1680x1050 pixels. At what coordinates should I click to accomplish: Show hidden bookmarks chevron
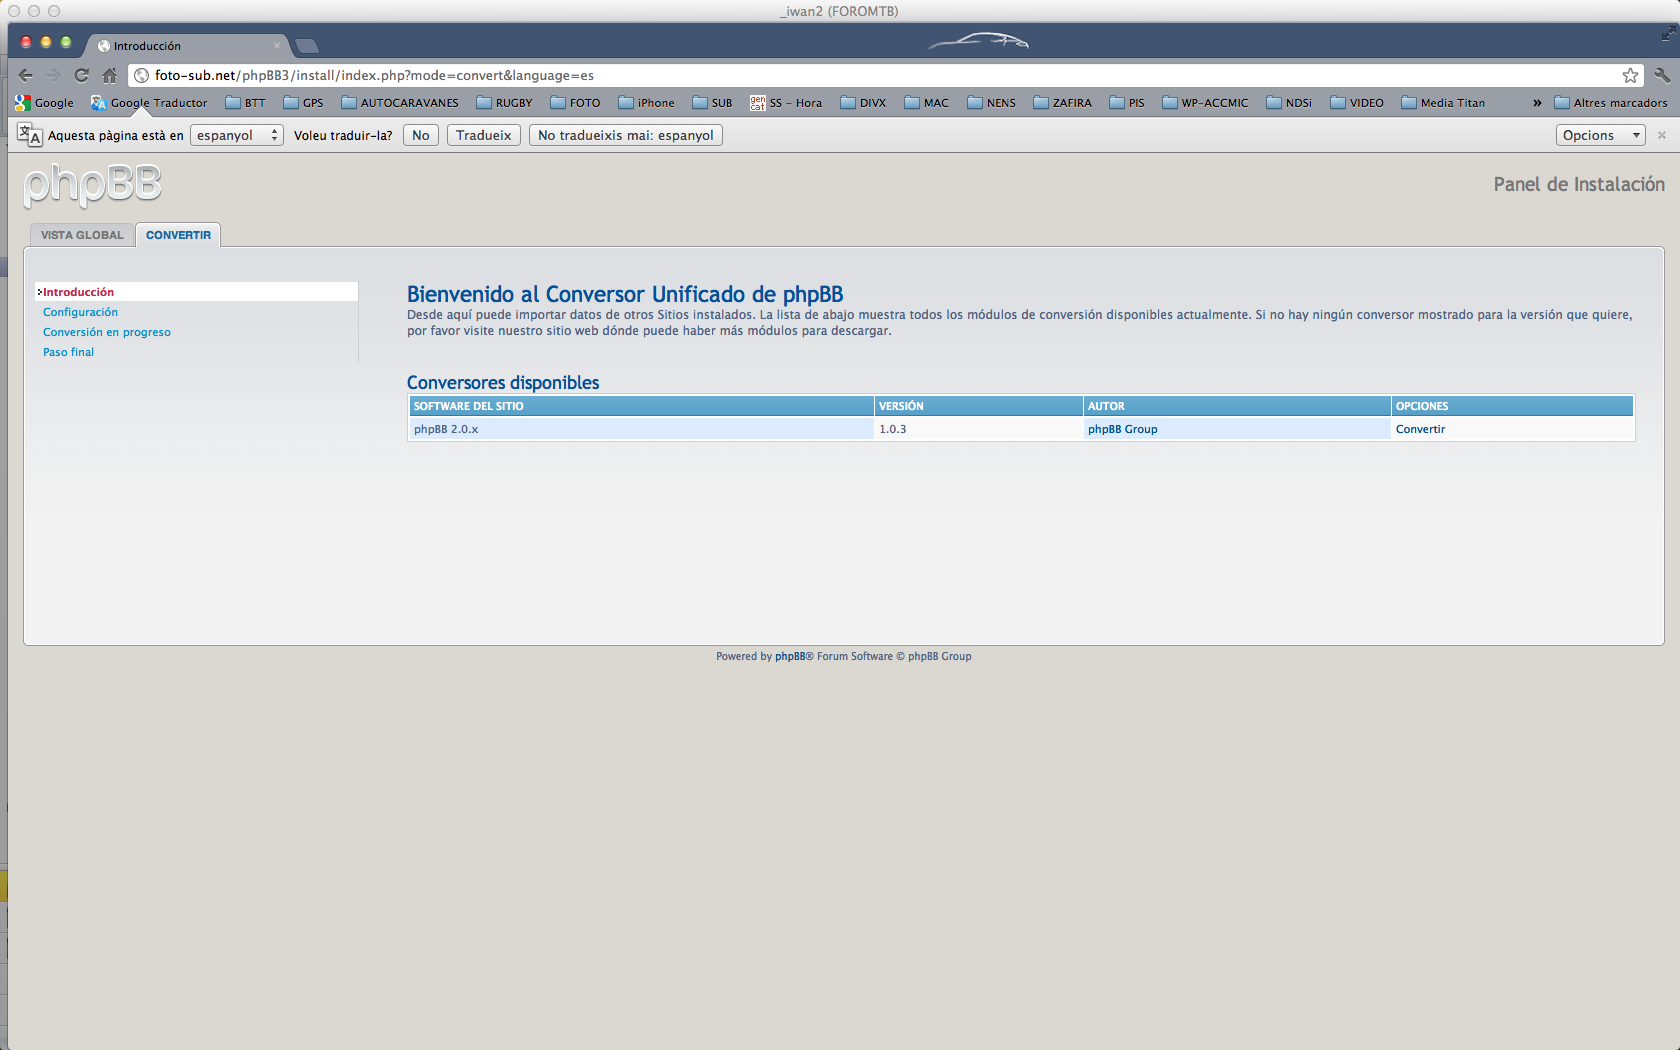[1537, 103]
